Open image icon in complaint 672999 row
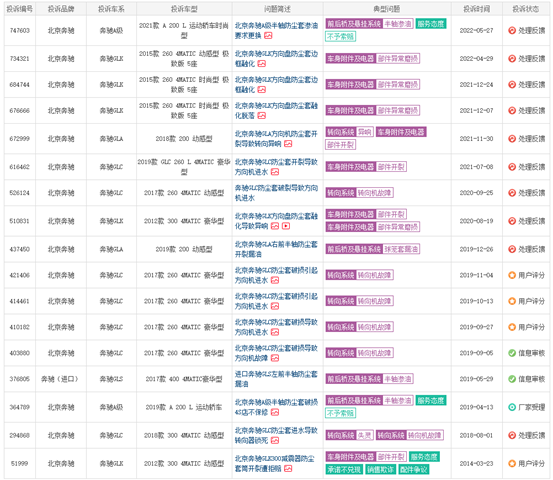553x480 pixels. (x=288, y=144)
